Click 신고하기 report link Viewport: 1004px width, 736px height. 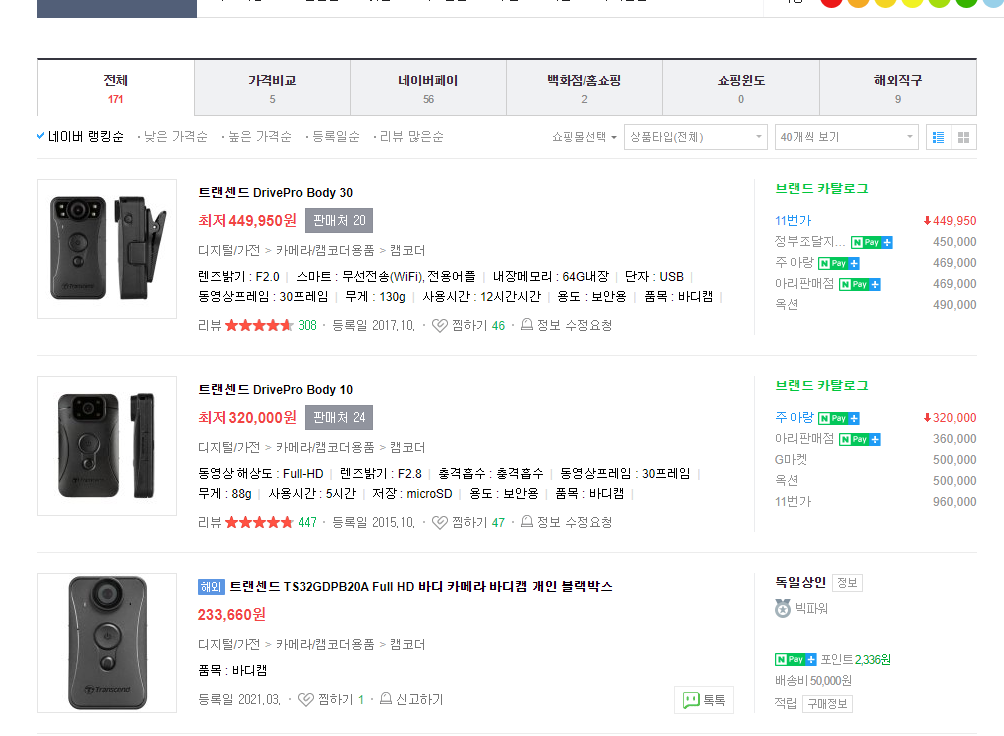click(x=419, y=699)
